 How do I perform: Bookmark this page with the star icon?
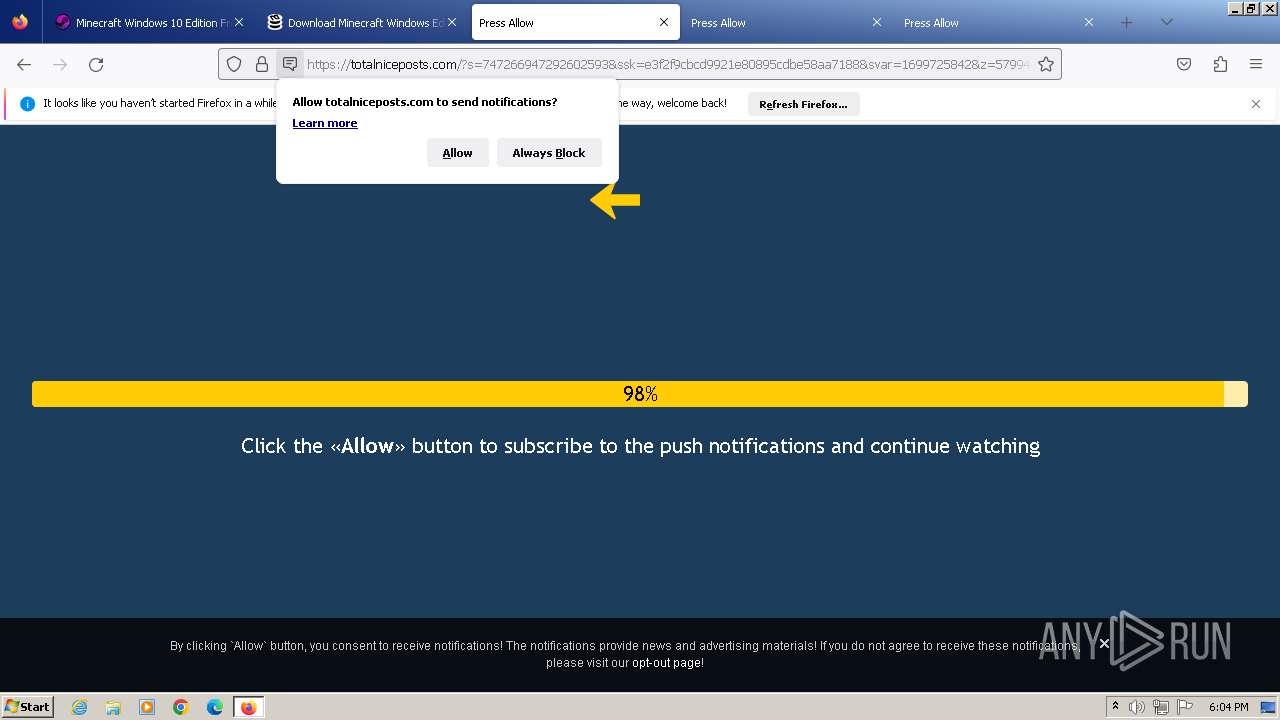[1046, 64]
